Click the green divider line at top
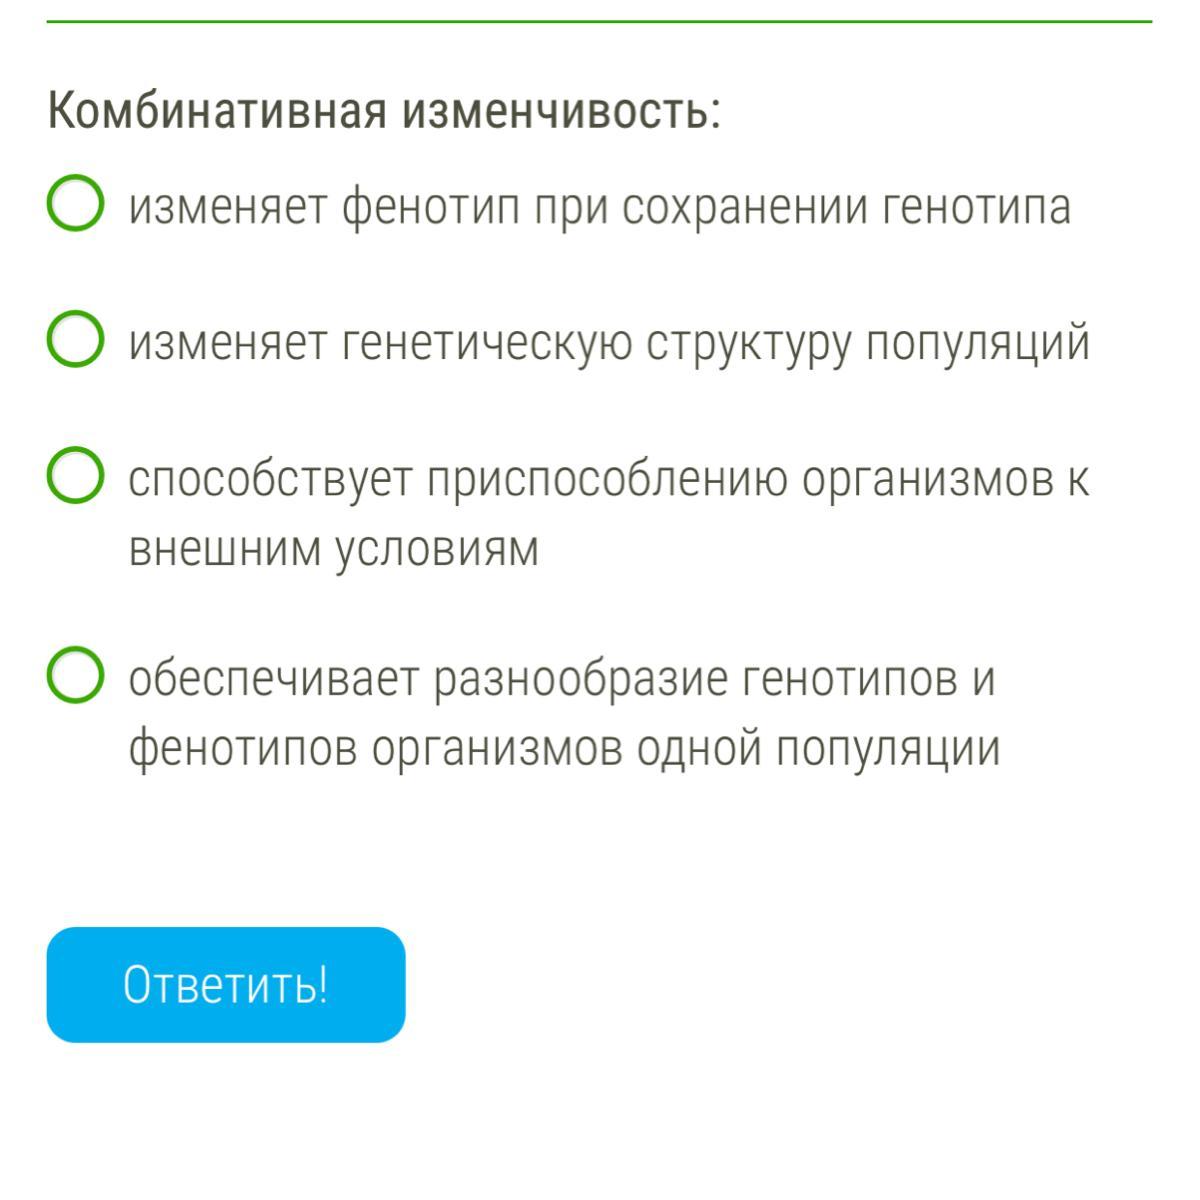This screenshot has width=1200, height=1200. 600,21
